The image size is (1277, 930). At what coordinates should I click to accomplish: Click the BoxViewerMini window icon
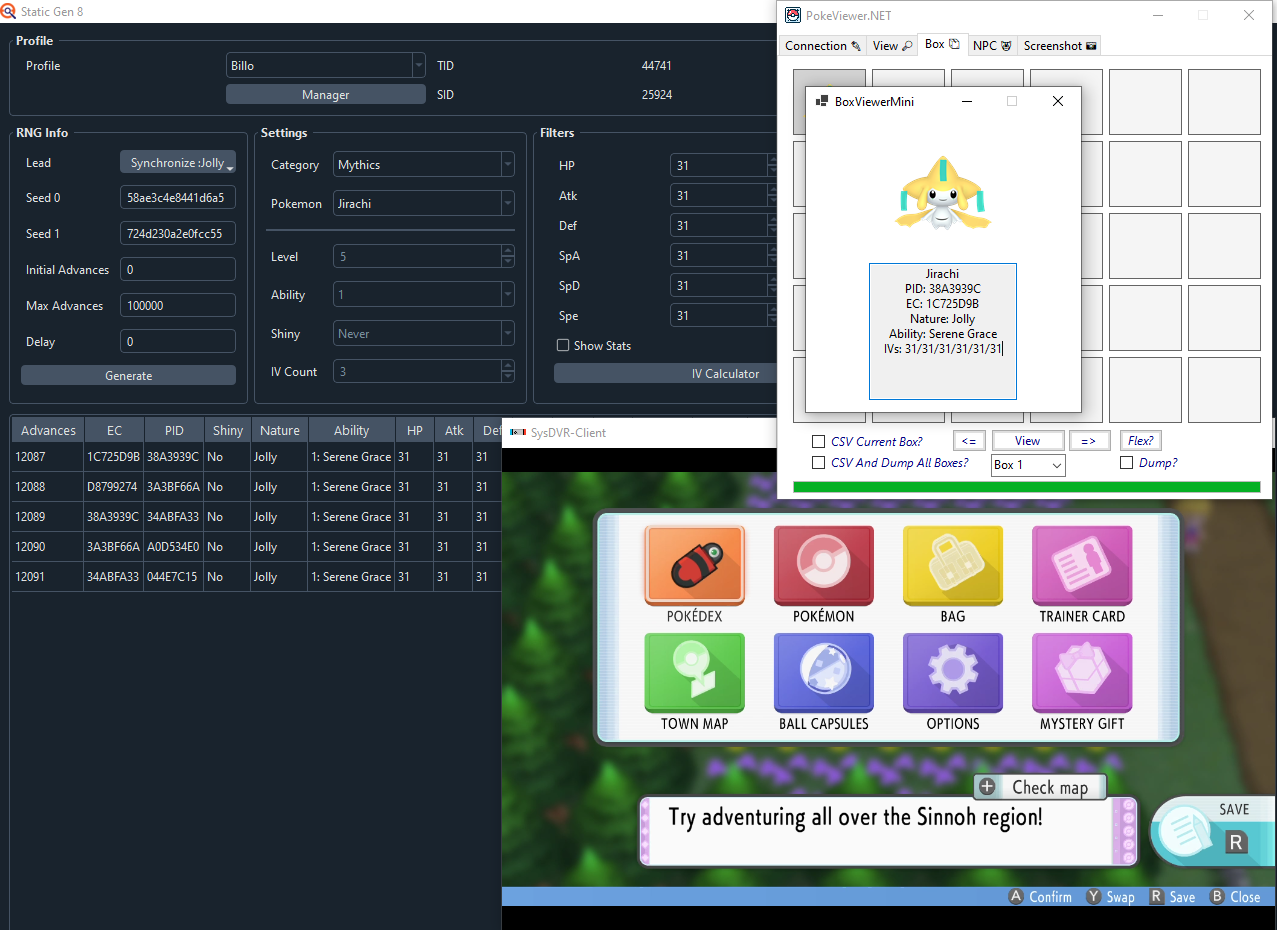(x=822, y=101)
